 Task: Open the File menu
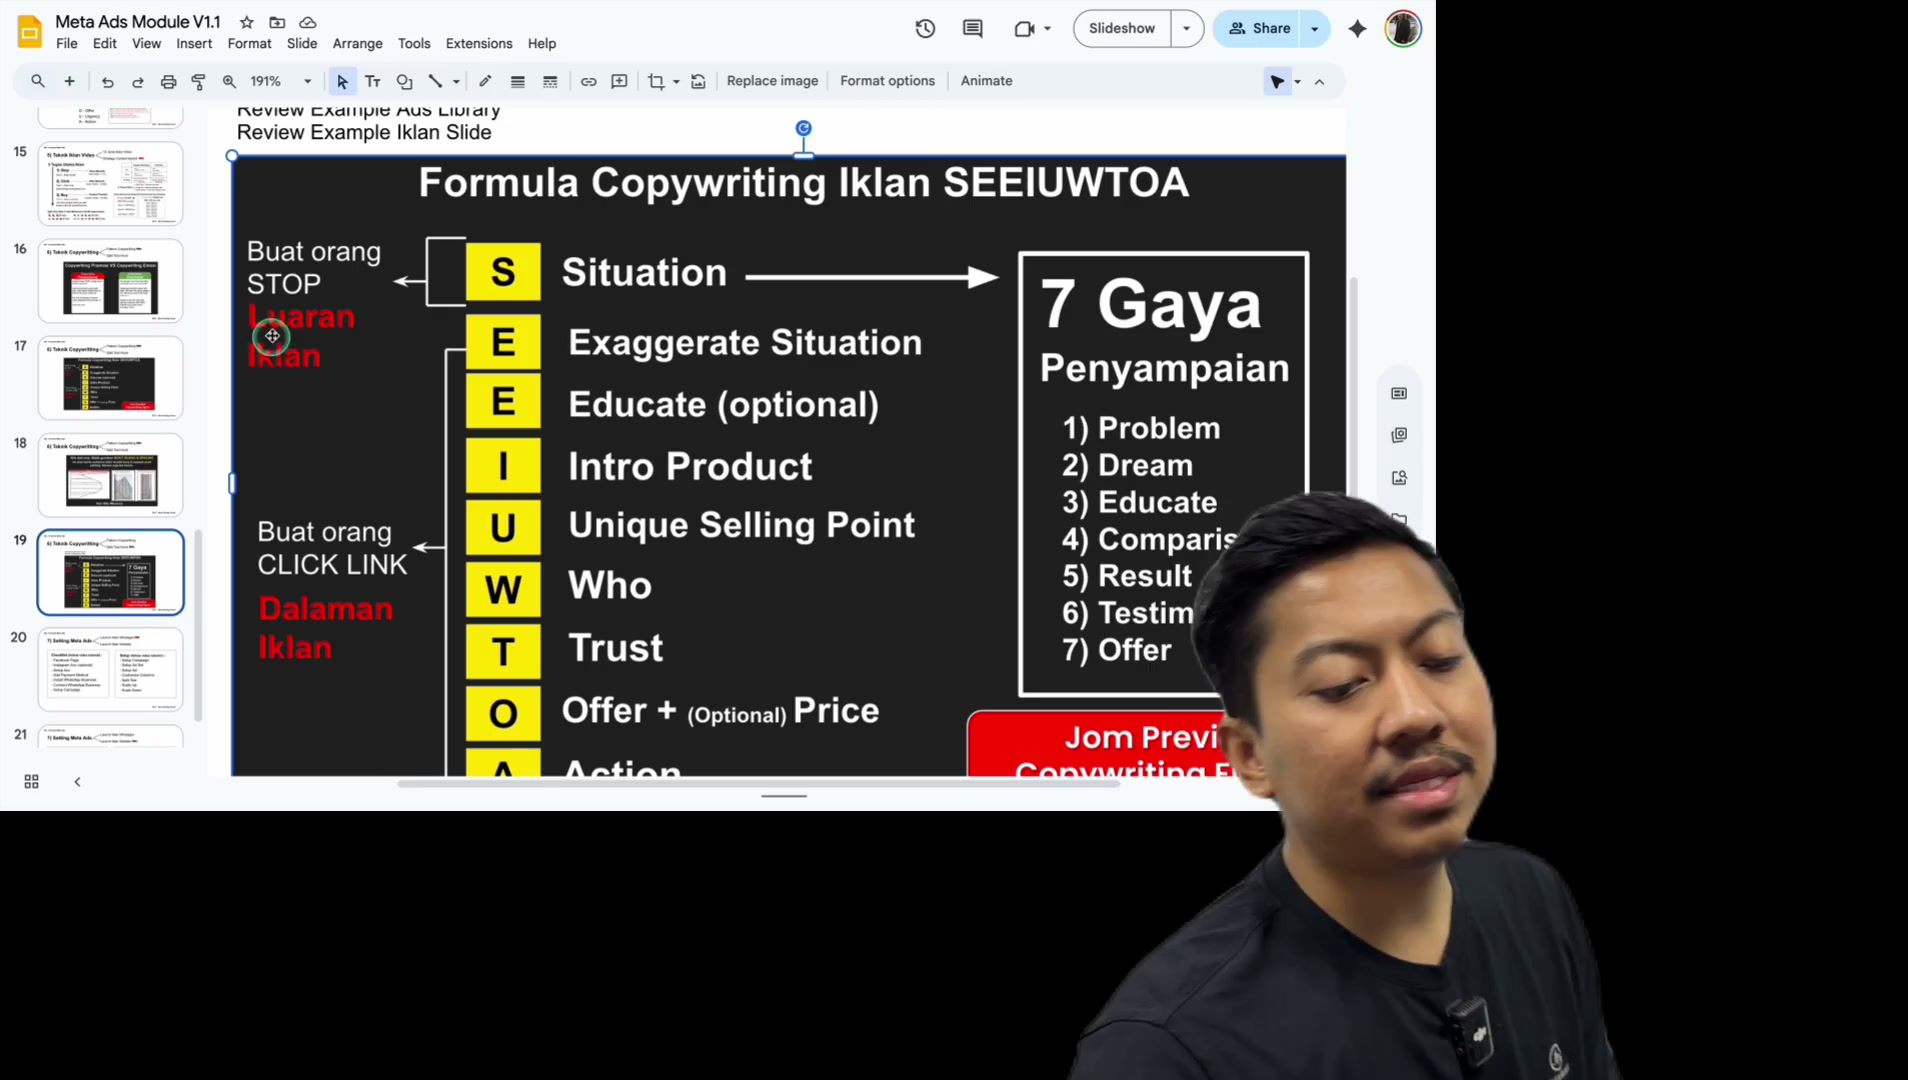click(x=67, y=44)
